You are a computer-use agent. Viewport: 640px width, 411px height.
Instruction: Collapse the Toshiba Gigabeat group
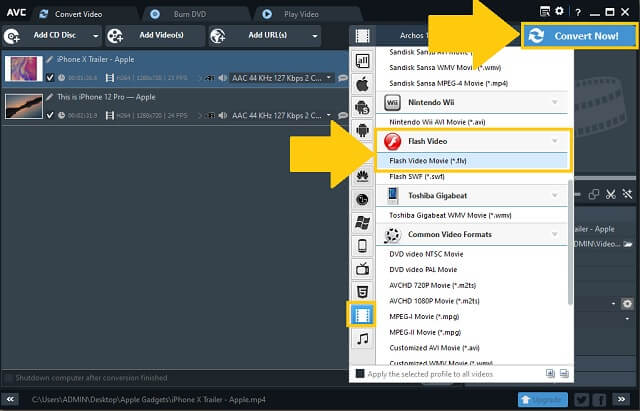tap(555, 196)
